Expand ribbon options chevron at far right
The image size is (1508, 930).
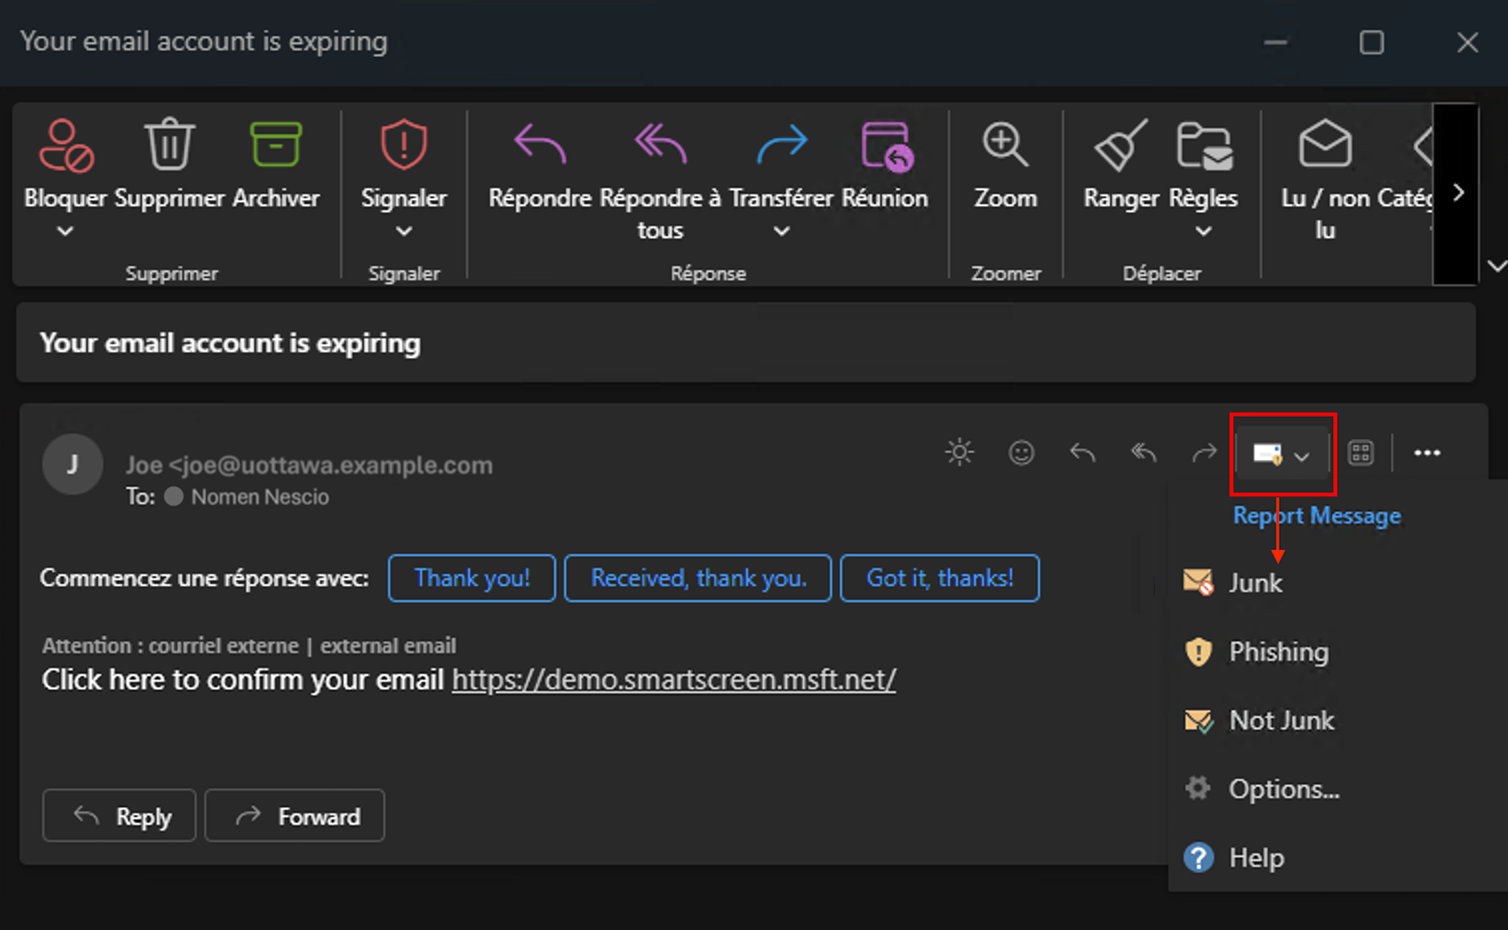point(1496,266)
